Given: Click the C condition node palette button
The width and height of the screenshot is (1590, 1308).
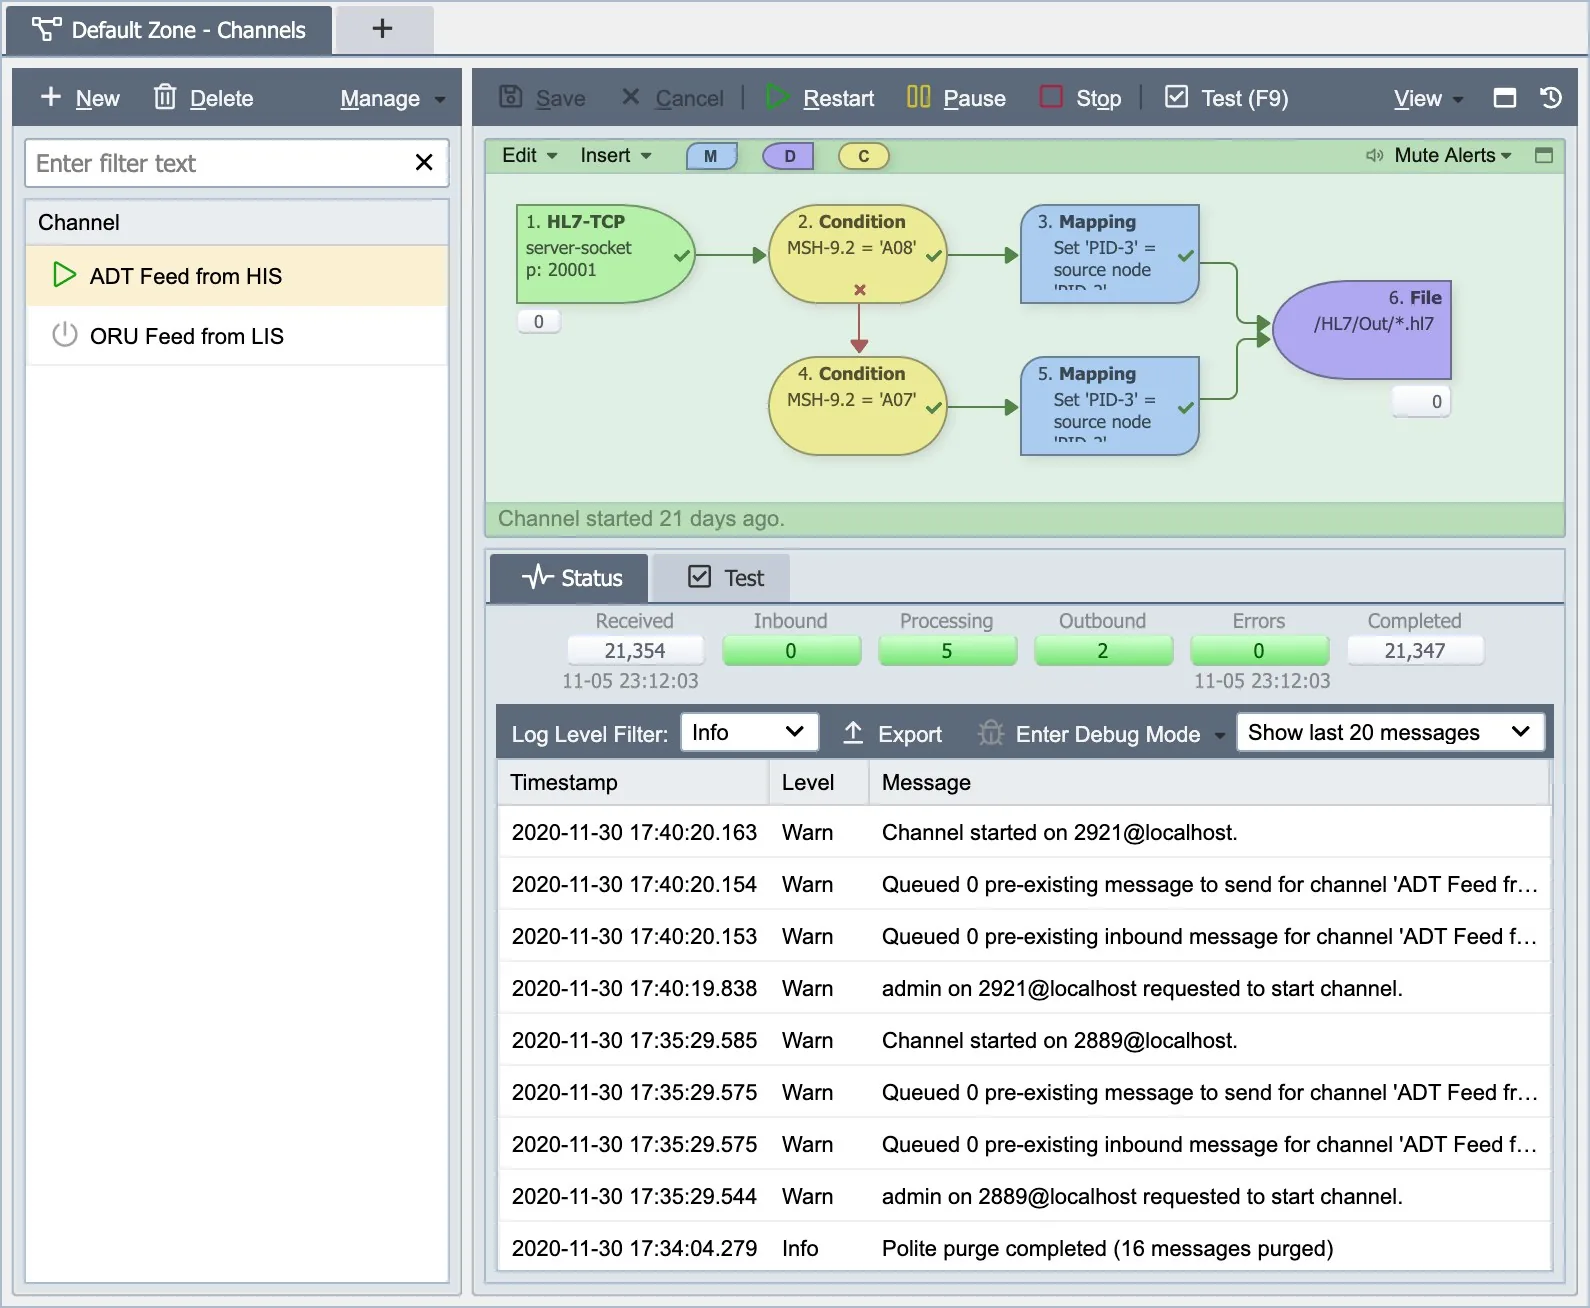Looking at the screenshot, I should point(864,156).
